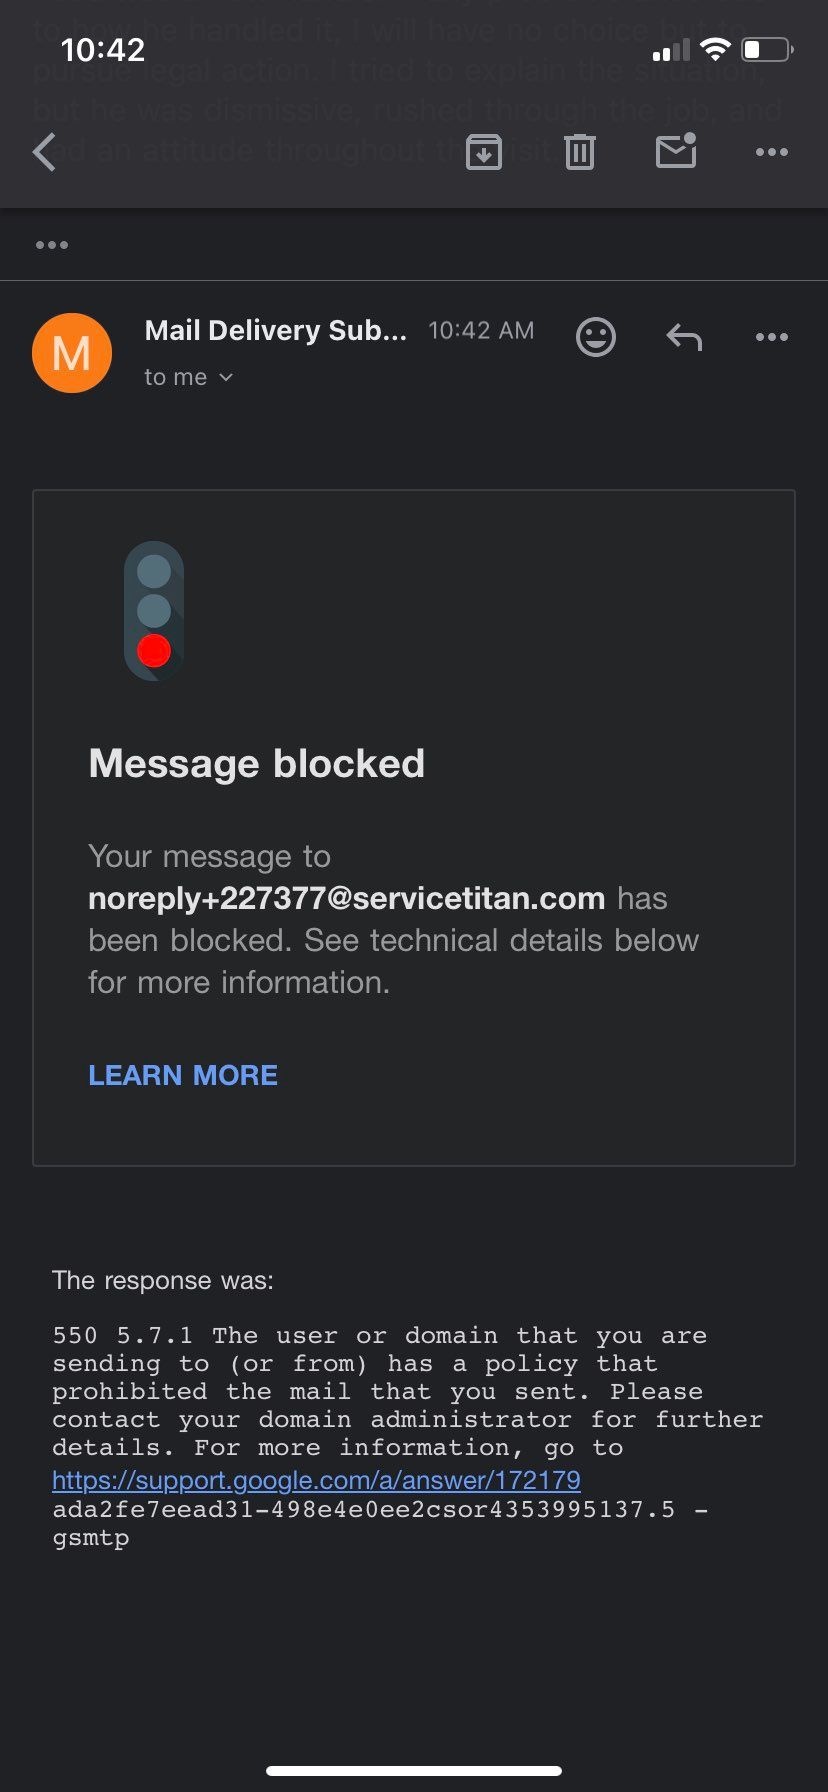Viewport: 828px width, 1792px height.
Task: Expand collapsed quoted content dots
Action: tap(52, 245)
